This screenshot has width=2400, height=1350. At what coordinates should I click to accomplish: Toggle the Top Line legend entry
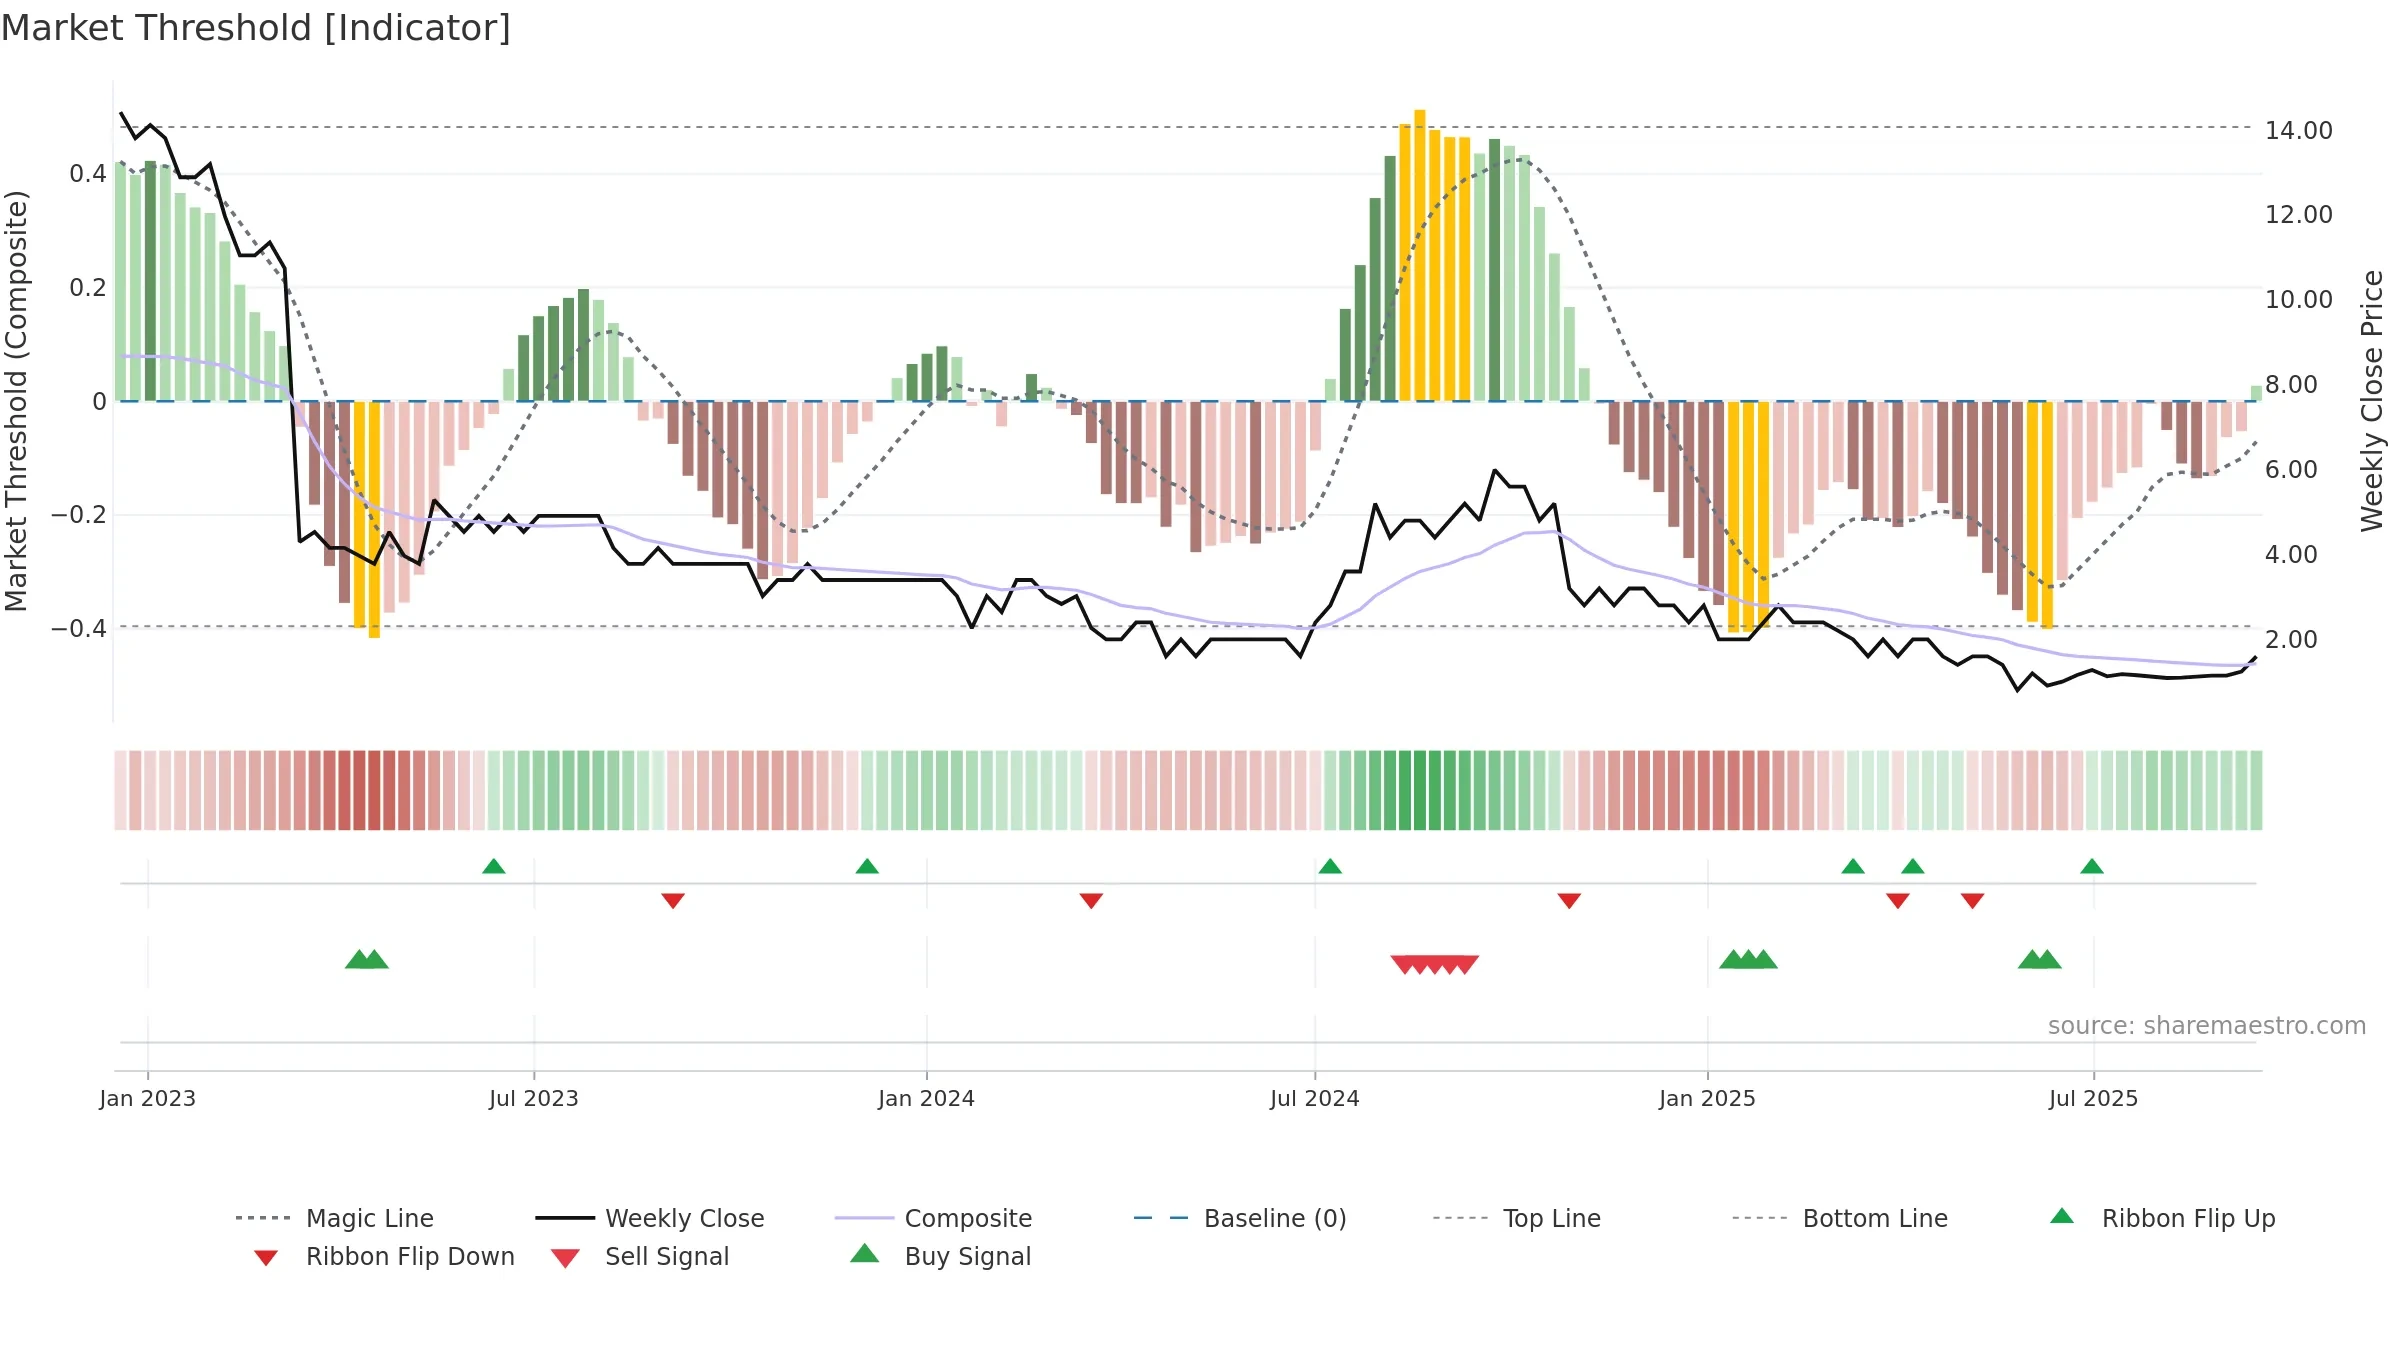(1517, 1218)
